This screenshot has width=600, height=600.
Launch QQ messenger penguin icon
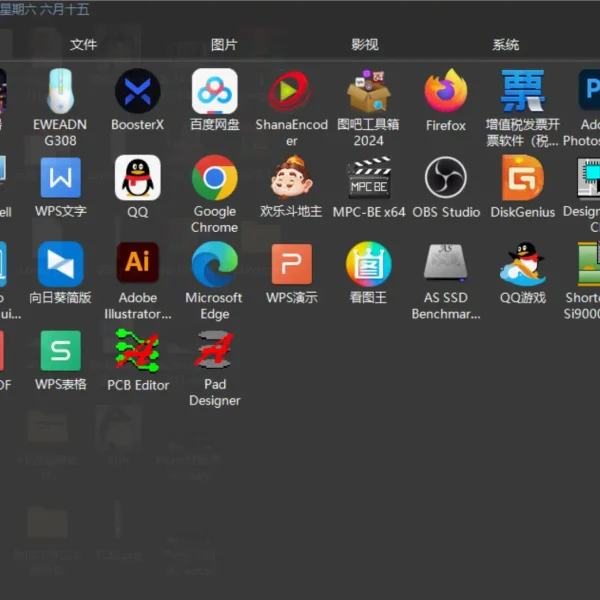point(138,178)
